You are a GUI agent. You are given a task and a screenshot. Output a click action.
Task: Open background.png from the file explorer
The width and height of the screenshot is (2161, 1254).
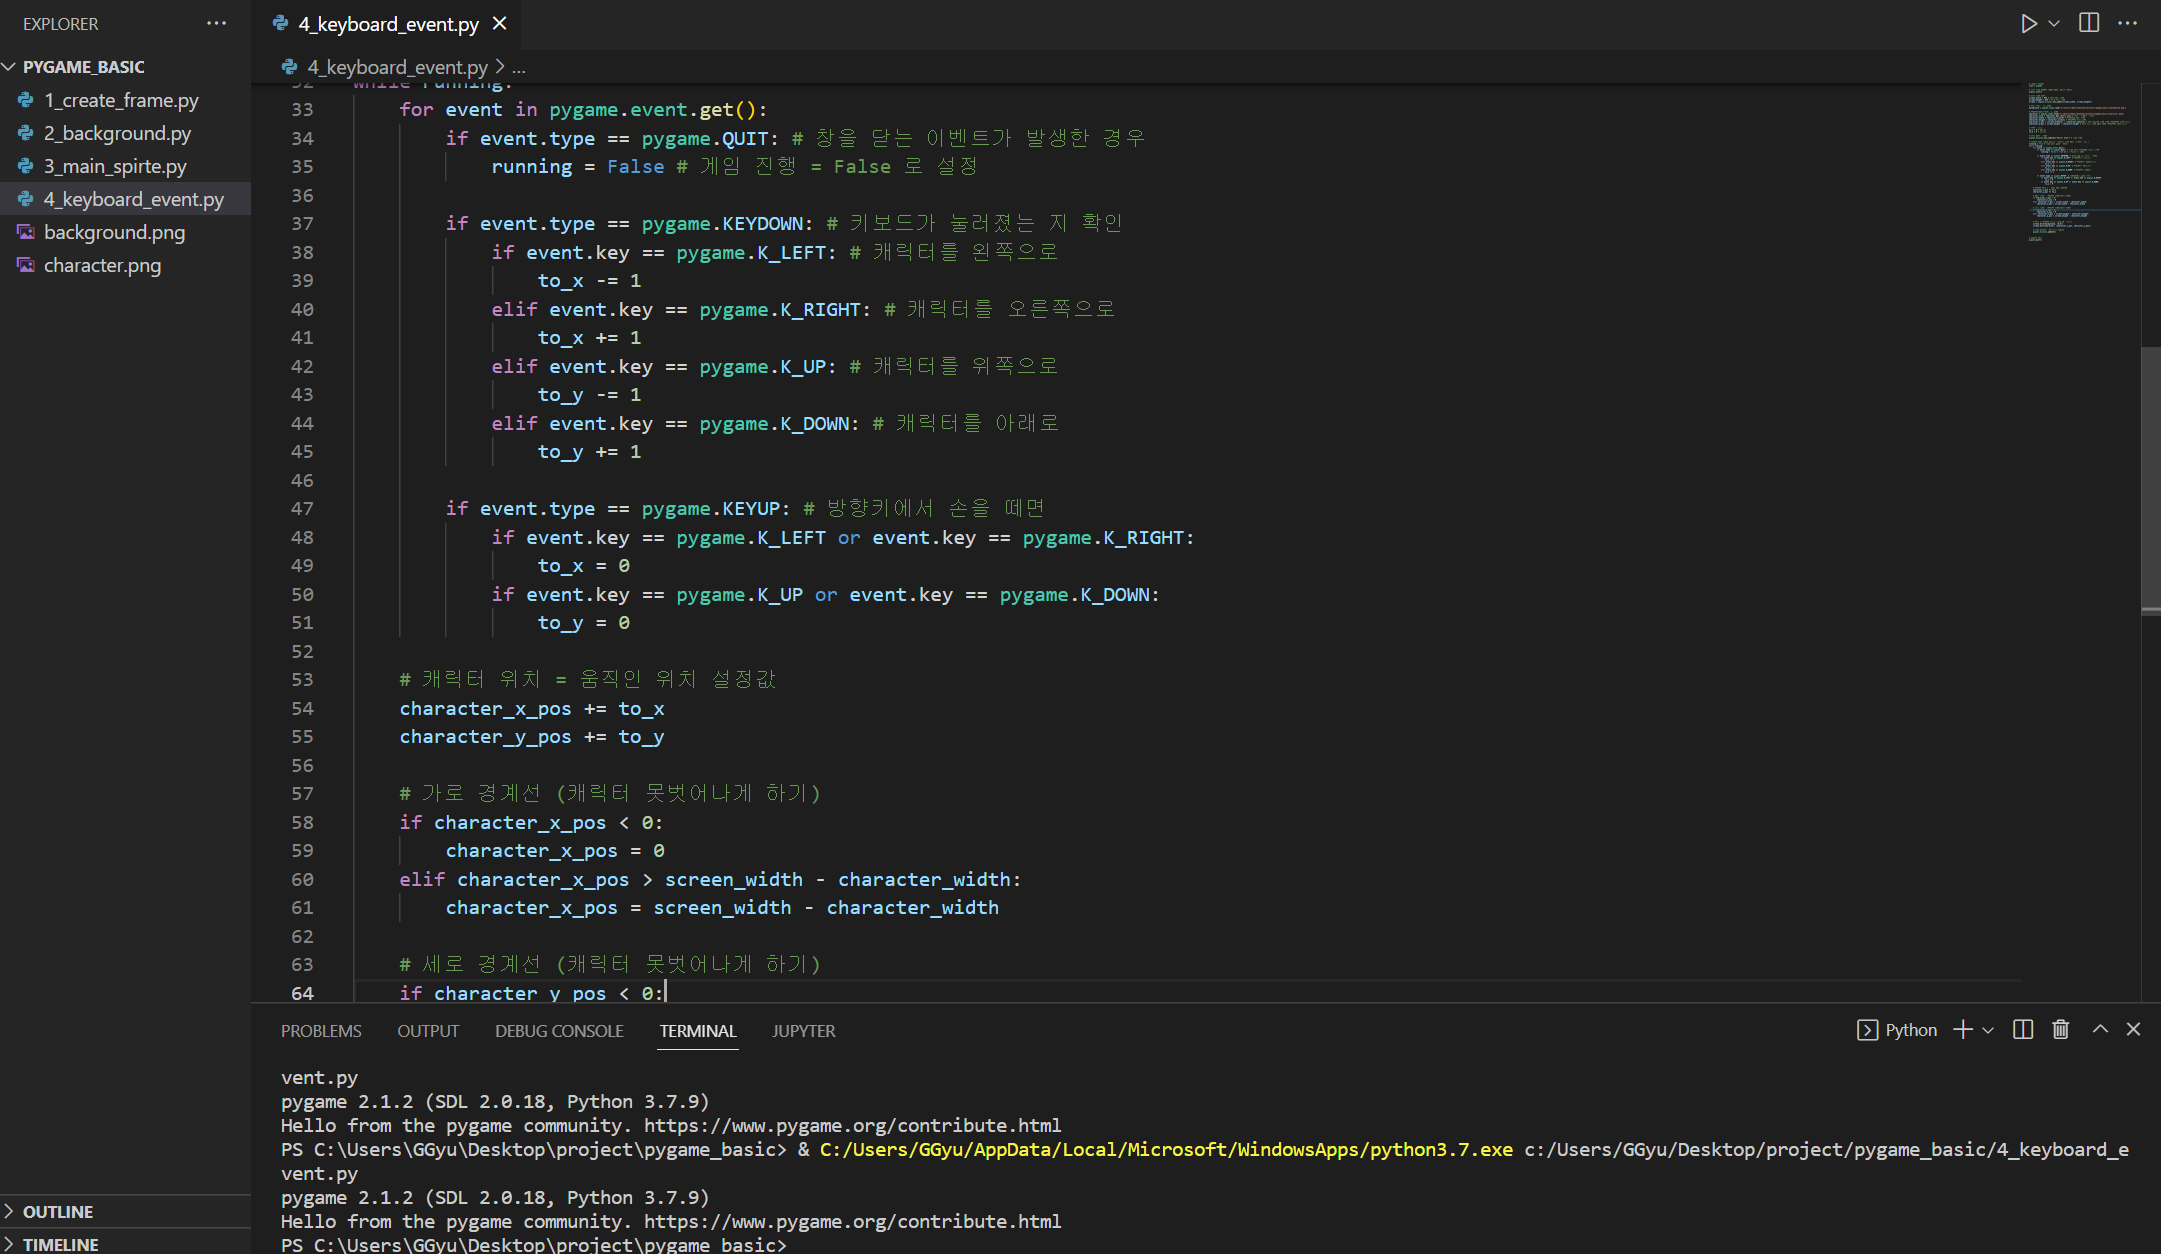pos(114,232)
